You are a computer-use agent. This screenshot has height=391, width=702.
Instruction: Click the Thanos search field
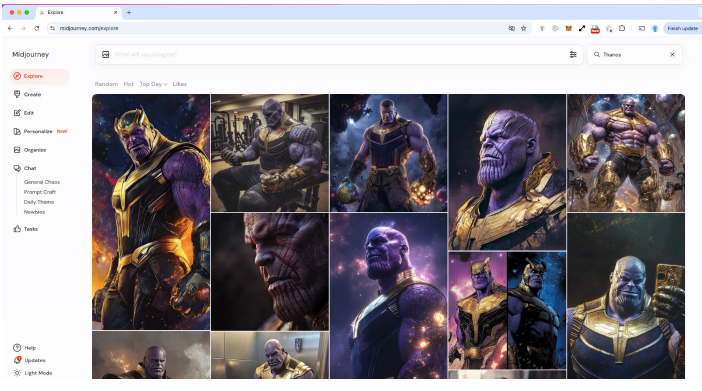click(x=634, y=55)
